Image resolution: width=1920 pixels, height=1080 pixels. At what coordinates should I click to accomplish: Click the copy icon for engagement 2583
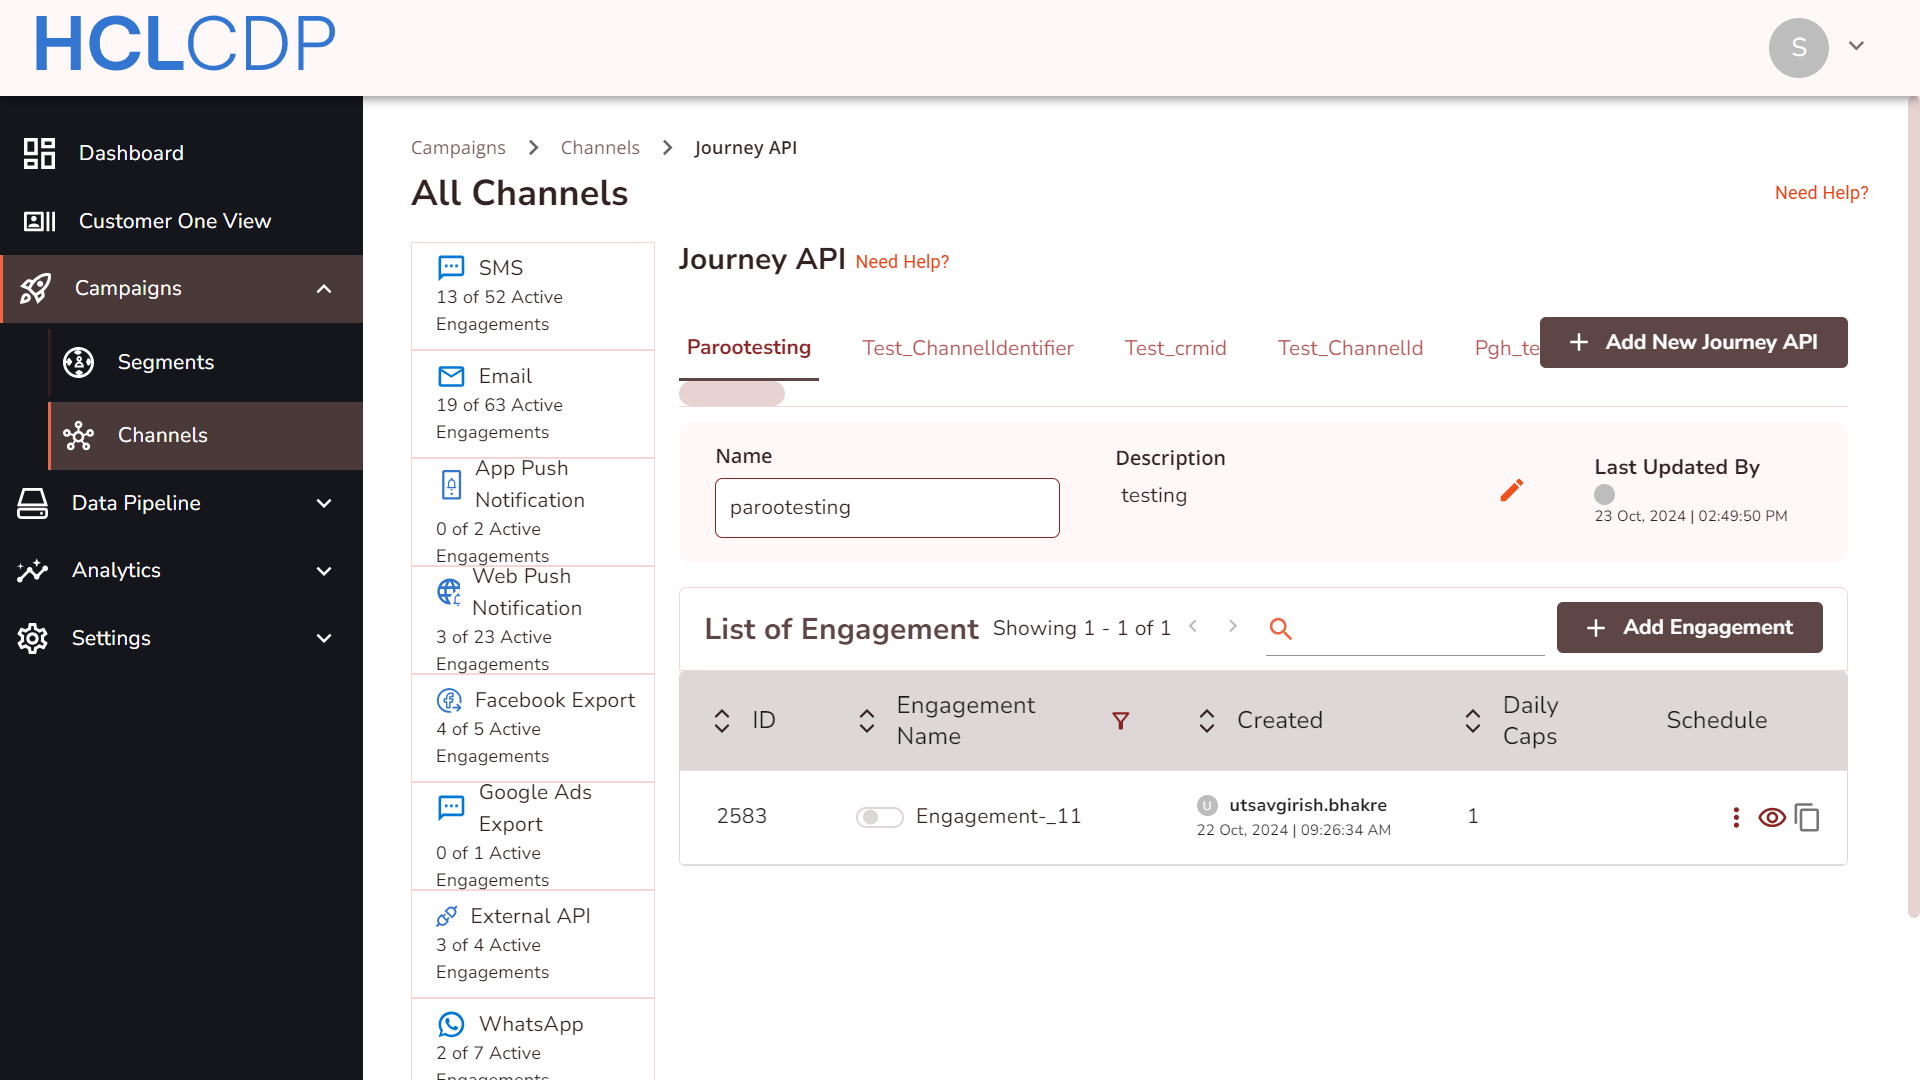pos(1807,818)
